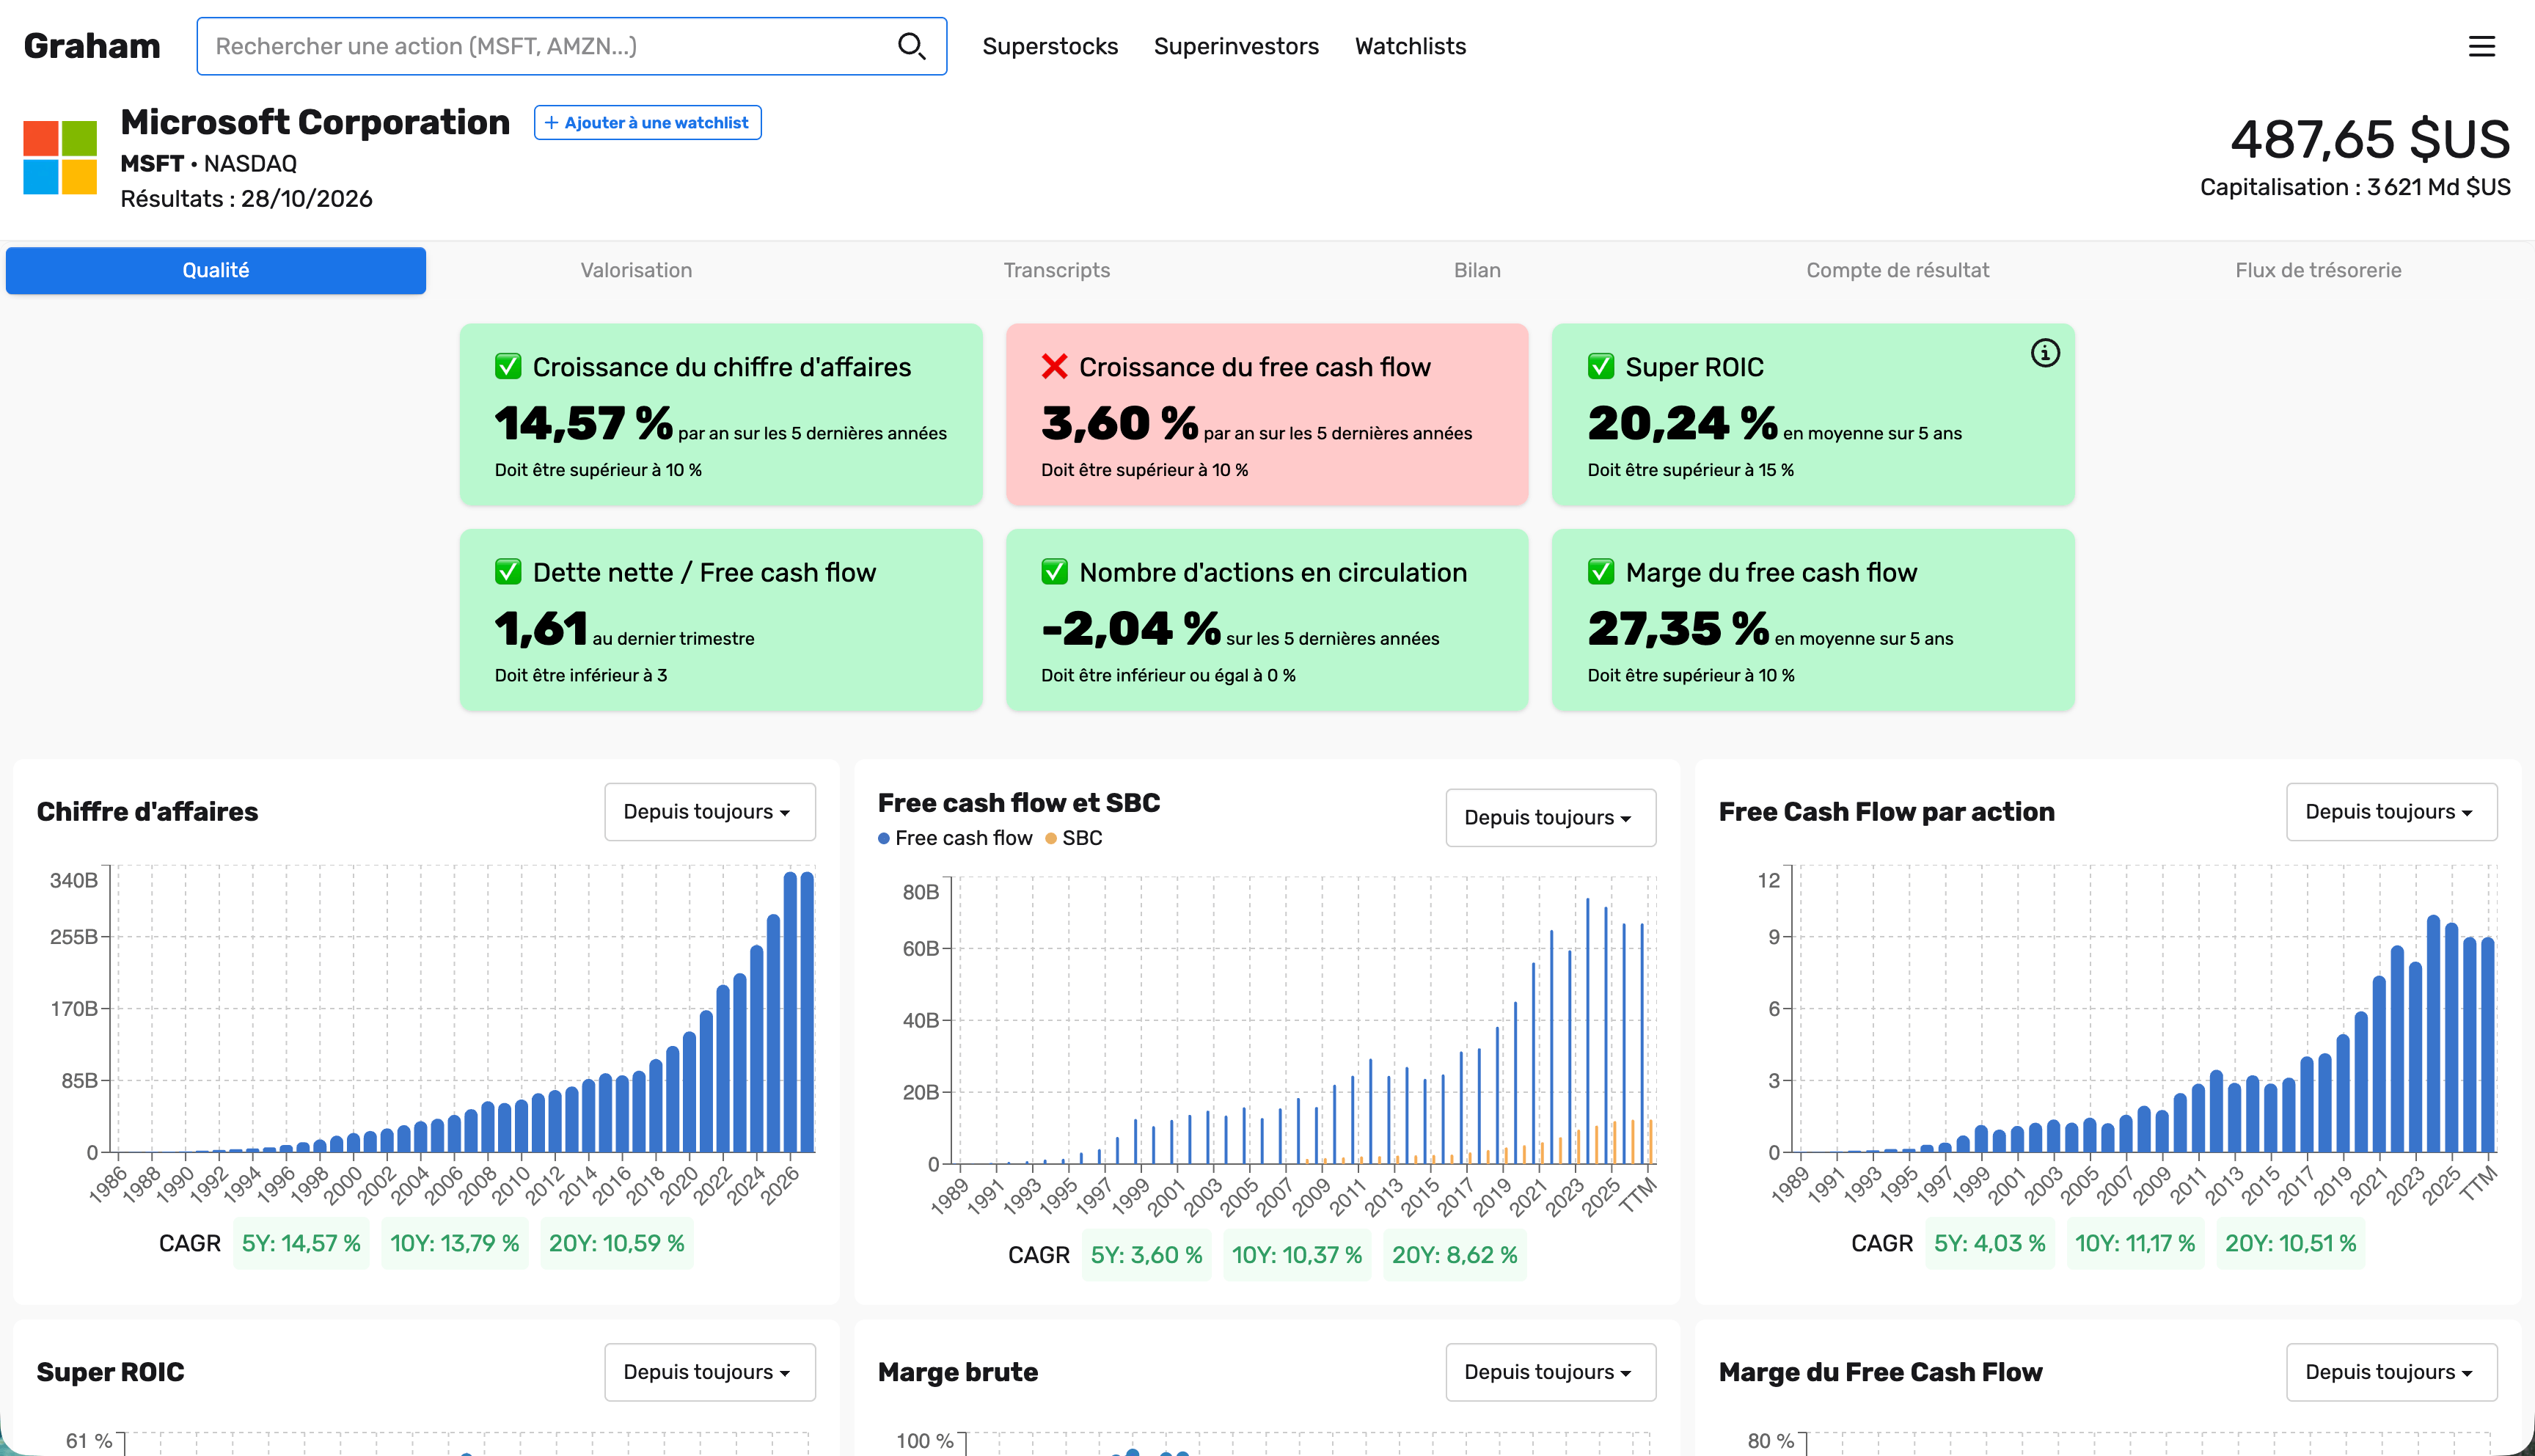The width and height of the screenshot is (2535, 1456).
Task: Click the FCF par action 20Y: 10,51 % badge
Action: tap(2291, 1244)
